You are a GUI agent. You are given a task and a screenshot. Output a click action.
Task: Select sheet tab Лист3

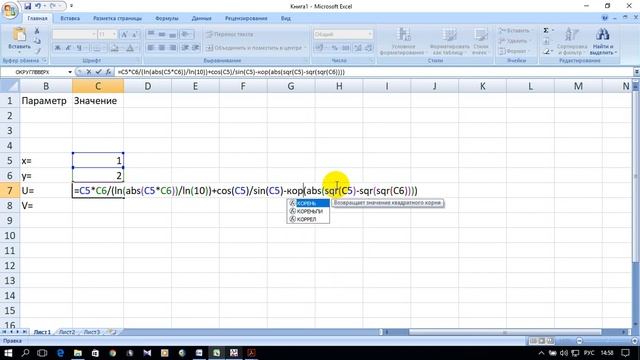coord(92,332)
